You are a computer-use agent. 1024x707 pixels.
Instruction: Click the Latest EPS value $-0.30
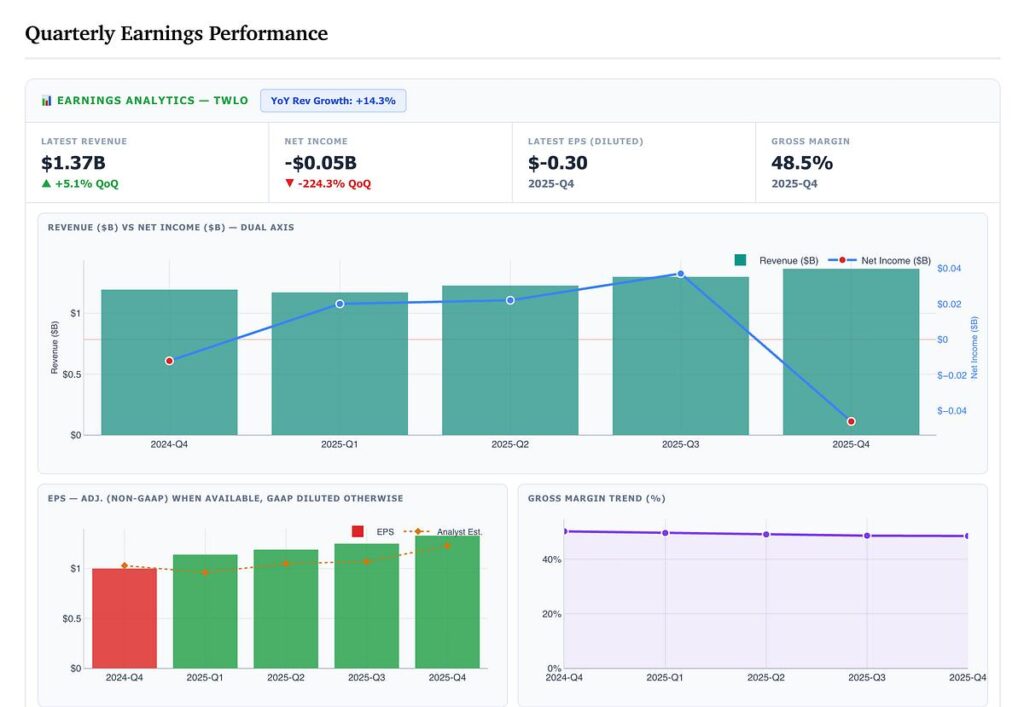click(x=558, y=163)
